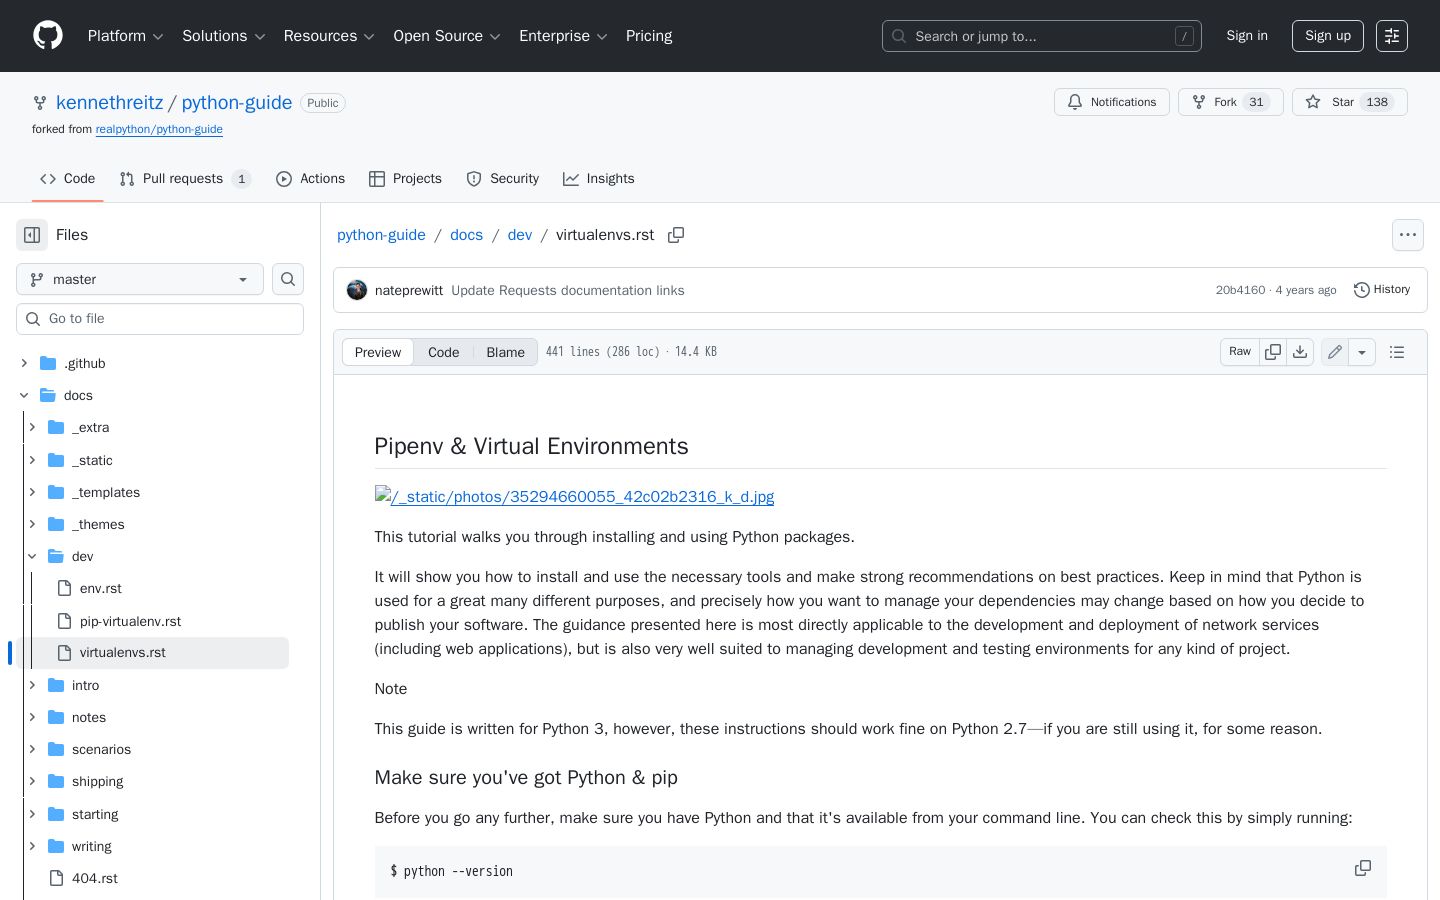Switch file view to Code

pos(444,352)
